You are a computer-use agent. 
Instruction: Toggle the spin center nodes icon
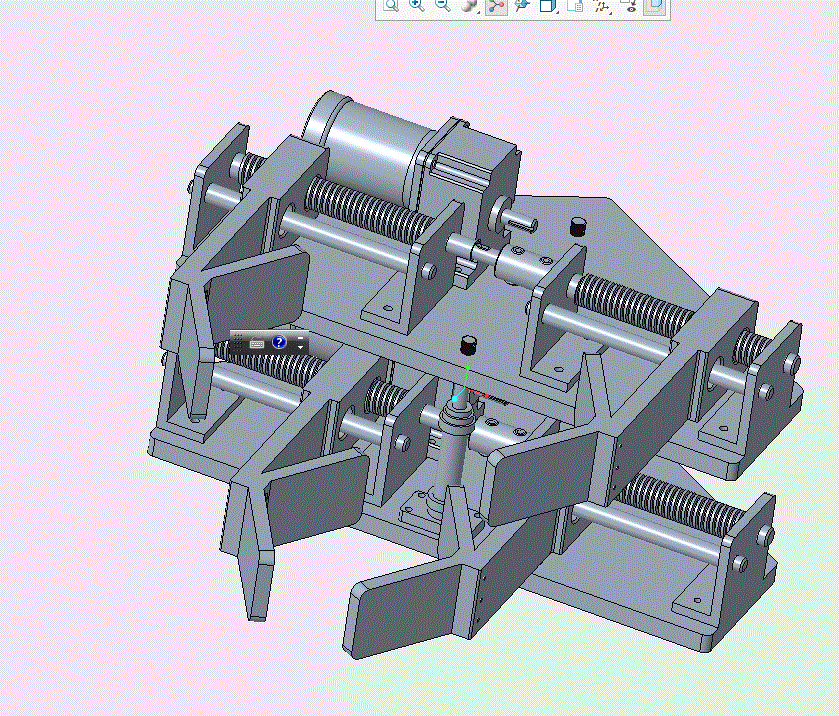click(x=496, y=6)
